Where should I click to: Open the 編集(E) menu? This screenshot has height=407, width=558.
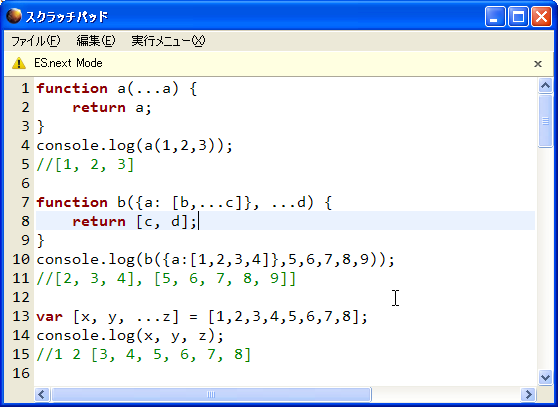(x=96, y=41)
